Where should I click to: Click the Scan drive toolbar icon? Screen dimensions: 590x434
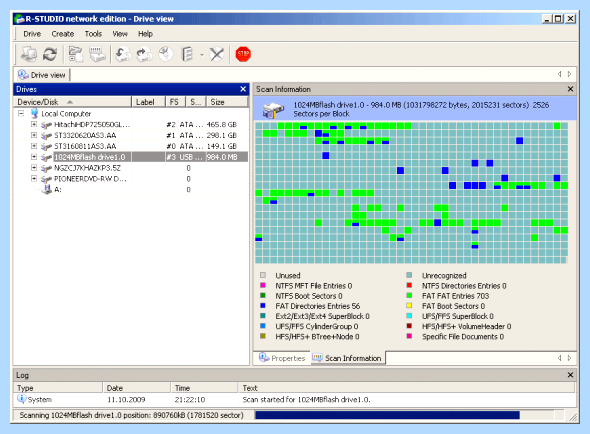[x=97, y=54]
